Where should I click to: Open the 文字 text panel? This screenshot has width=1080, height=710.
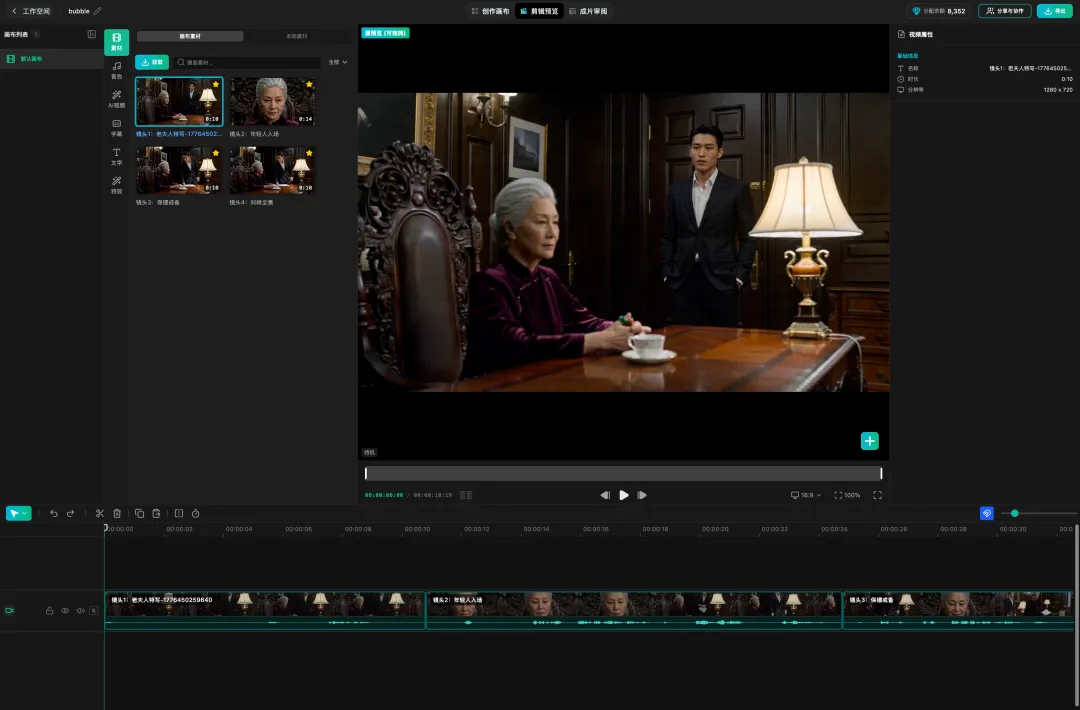click(x=116, y=157)
